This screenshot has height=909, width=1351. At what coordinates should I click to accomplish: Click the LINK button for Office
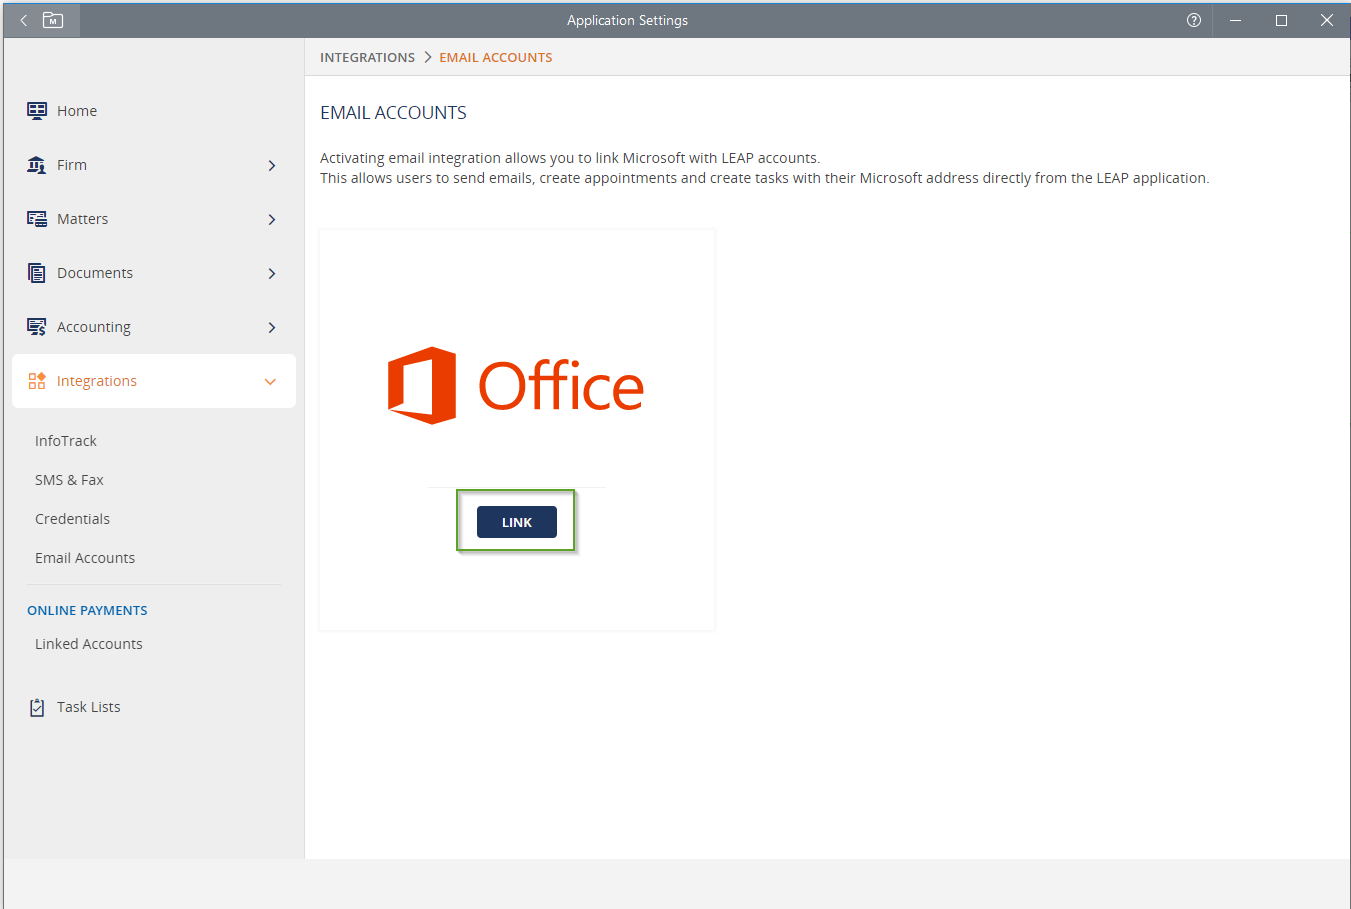(517, 522)
